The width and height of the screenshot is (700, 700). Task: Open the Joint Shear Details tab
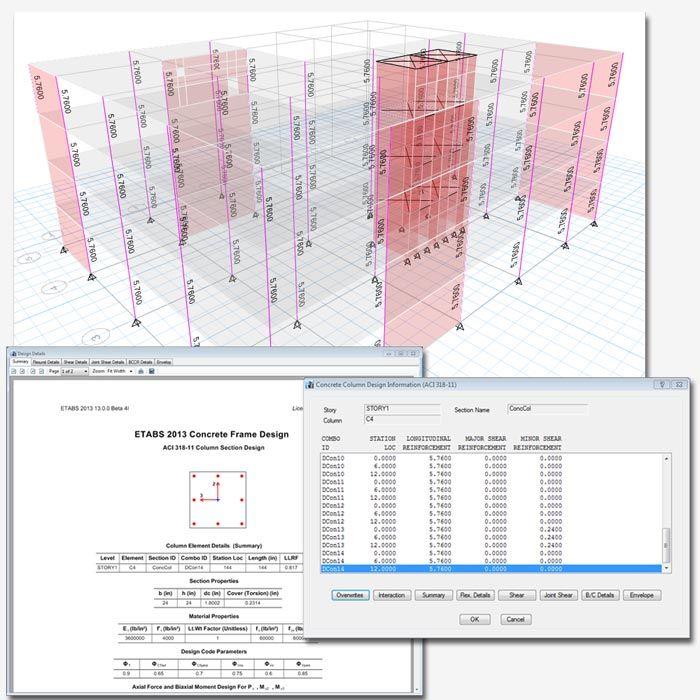pyautogui.click(x=108, y=362)
